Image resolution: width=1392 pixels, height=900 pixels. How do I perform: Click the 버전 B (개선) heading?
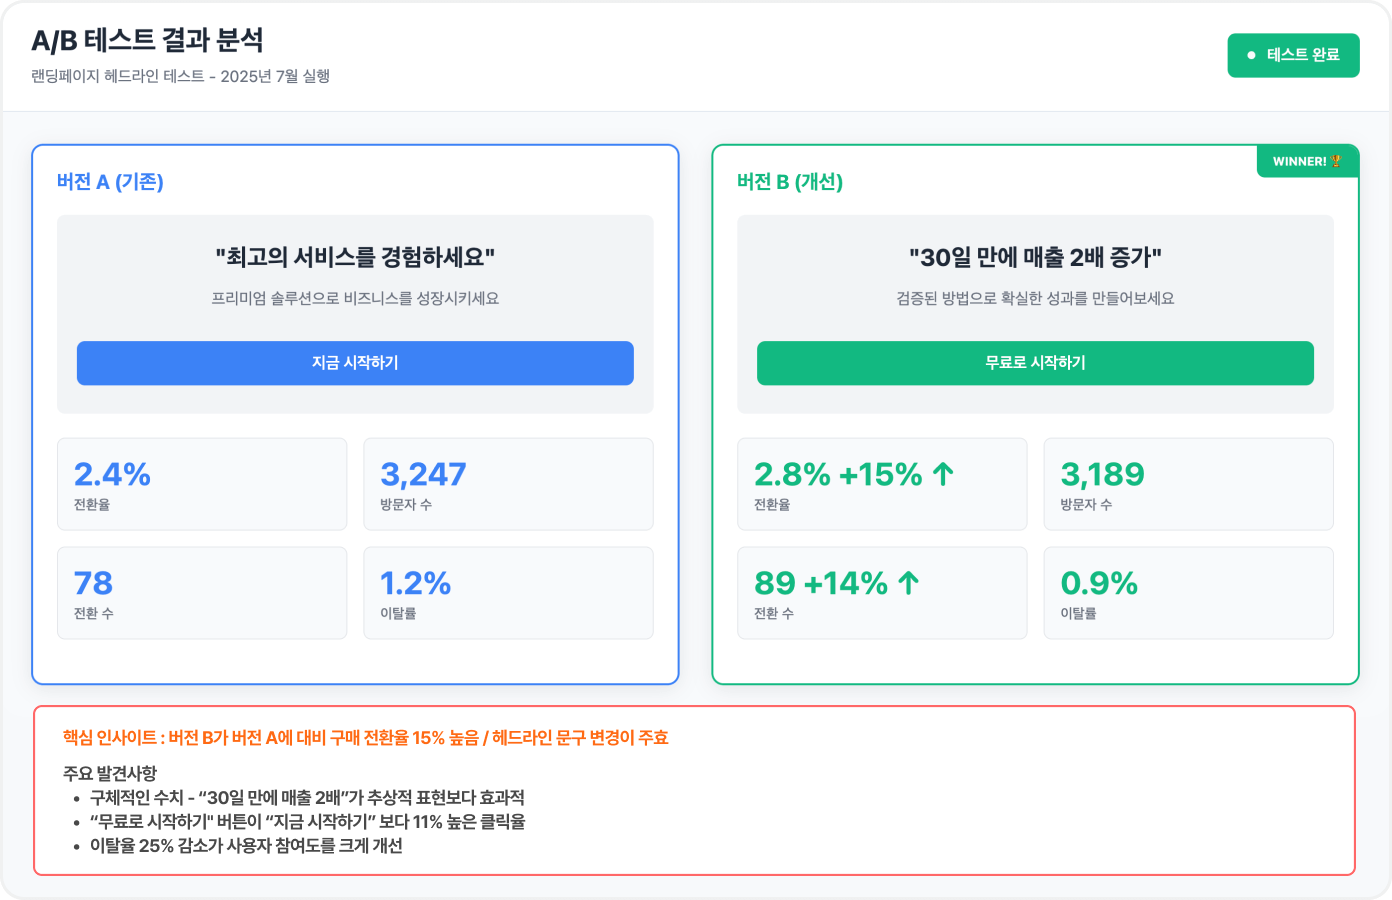pyautogui.click(x=790, y=182)
